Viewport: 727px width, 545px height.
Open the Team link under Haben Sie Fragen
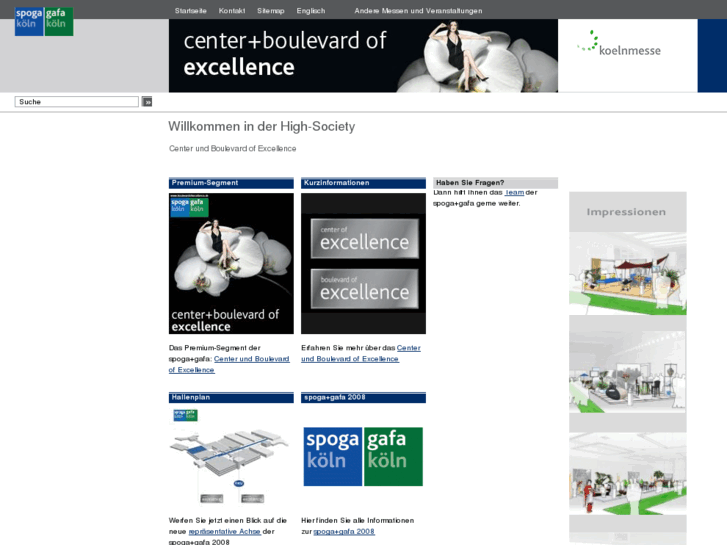click(515, 192)
